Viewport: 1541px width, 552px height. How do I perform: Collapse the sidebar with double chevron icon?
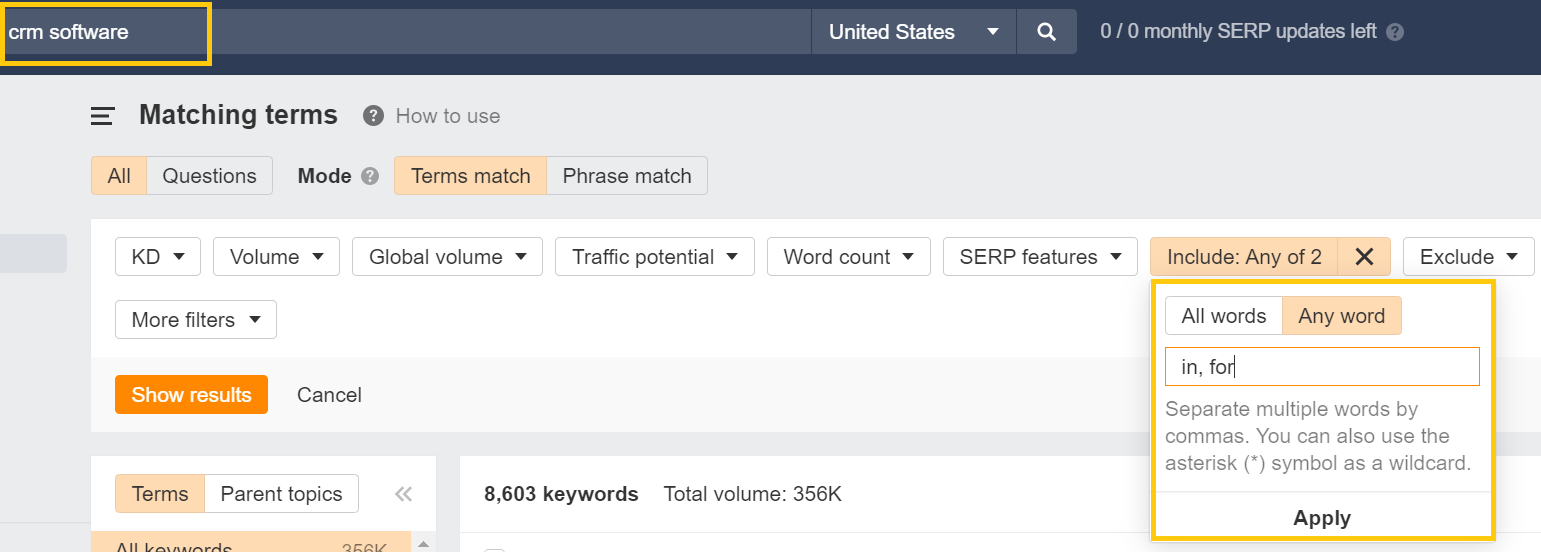(404, 494)
